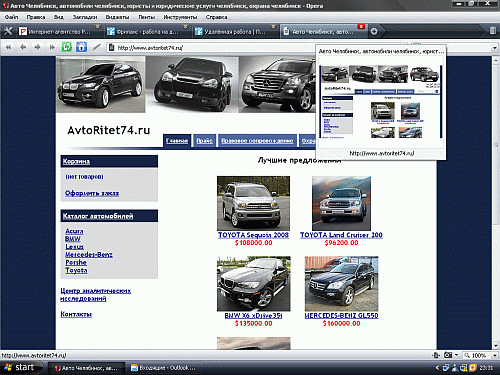Expand the address bar history dropdown
The image size is (500, 375).
495,48
